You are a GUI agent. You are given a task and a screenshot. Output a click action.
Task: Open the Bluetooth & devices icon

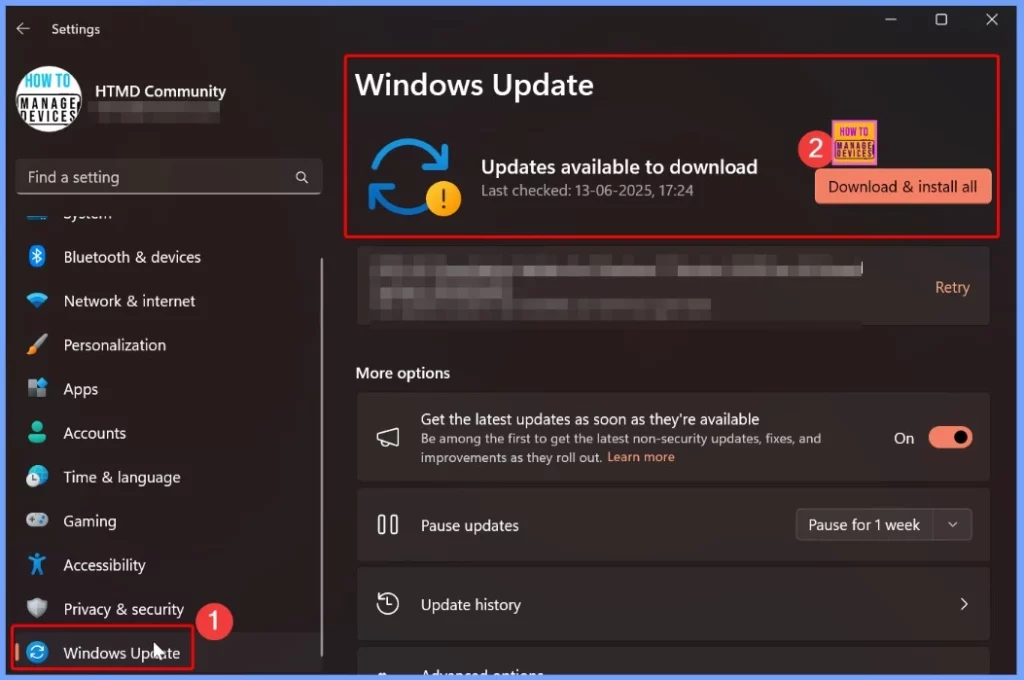(37, 256)
